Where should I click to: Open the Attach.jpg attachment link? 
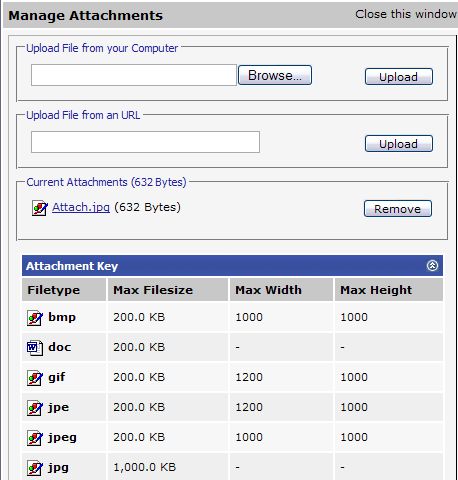click(81, 207)
